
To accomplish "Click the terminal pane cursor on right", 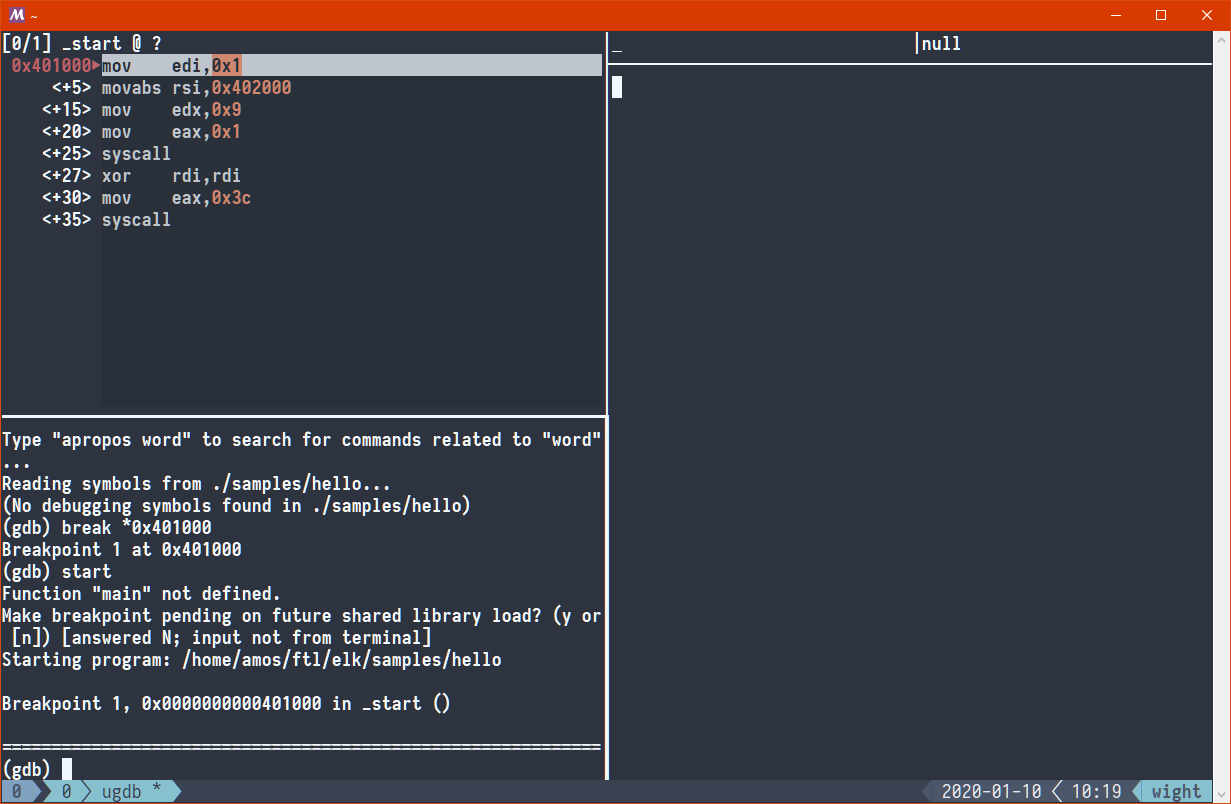I will pyautogui.click(x=617, y=87).
